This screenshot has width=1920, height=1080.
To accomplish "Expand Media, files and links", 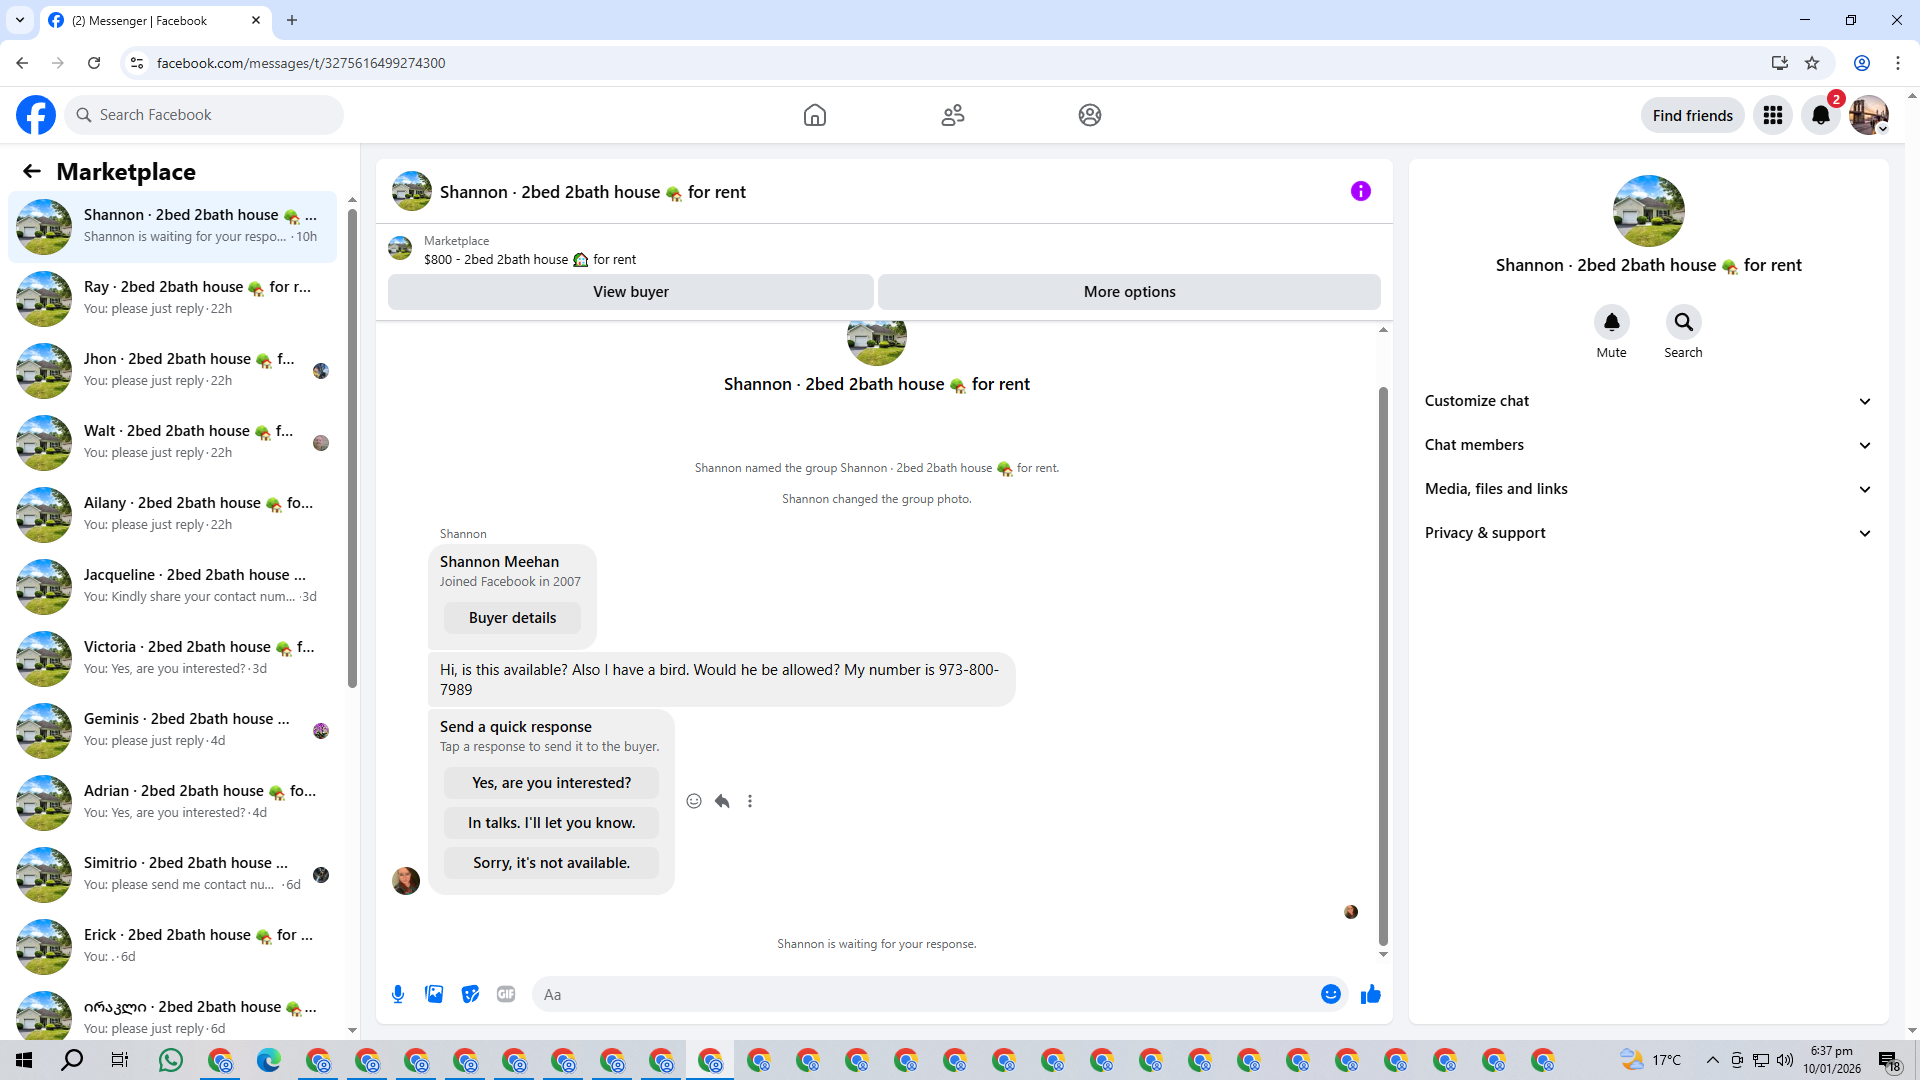I will 1648,489.
